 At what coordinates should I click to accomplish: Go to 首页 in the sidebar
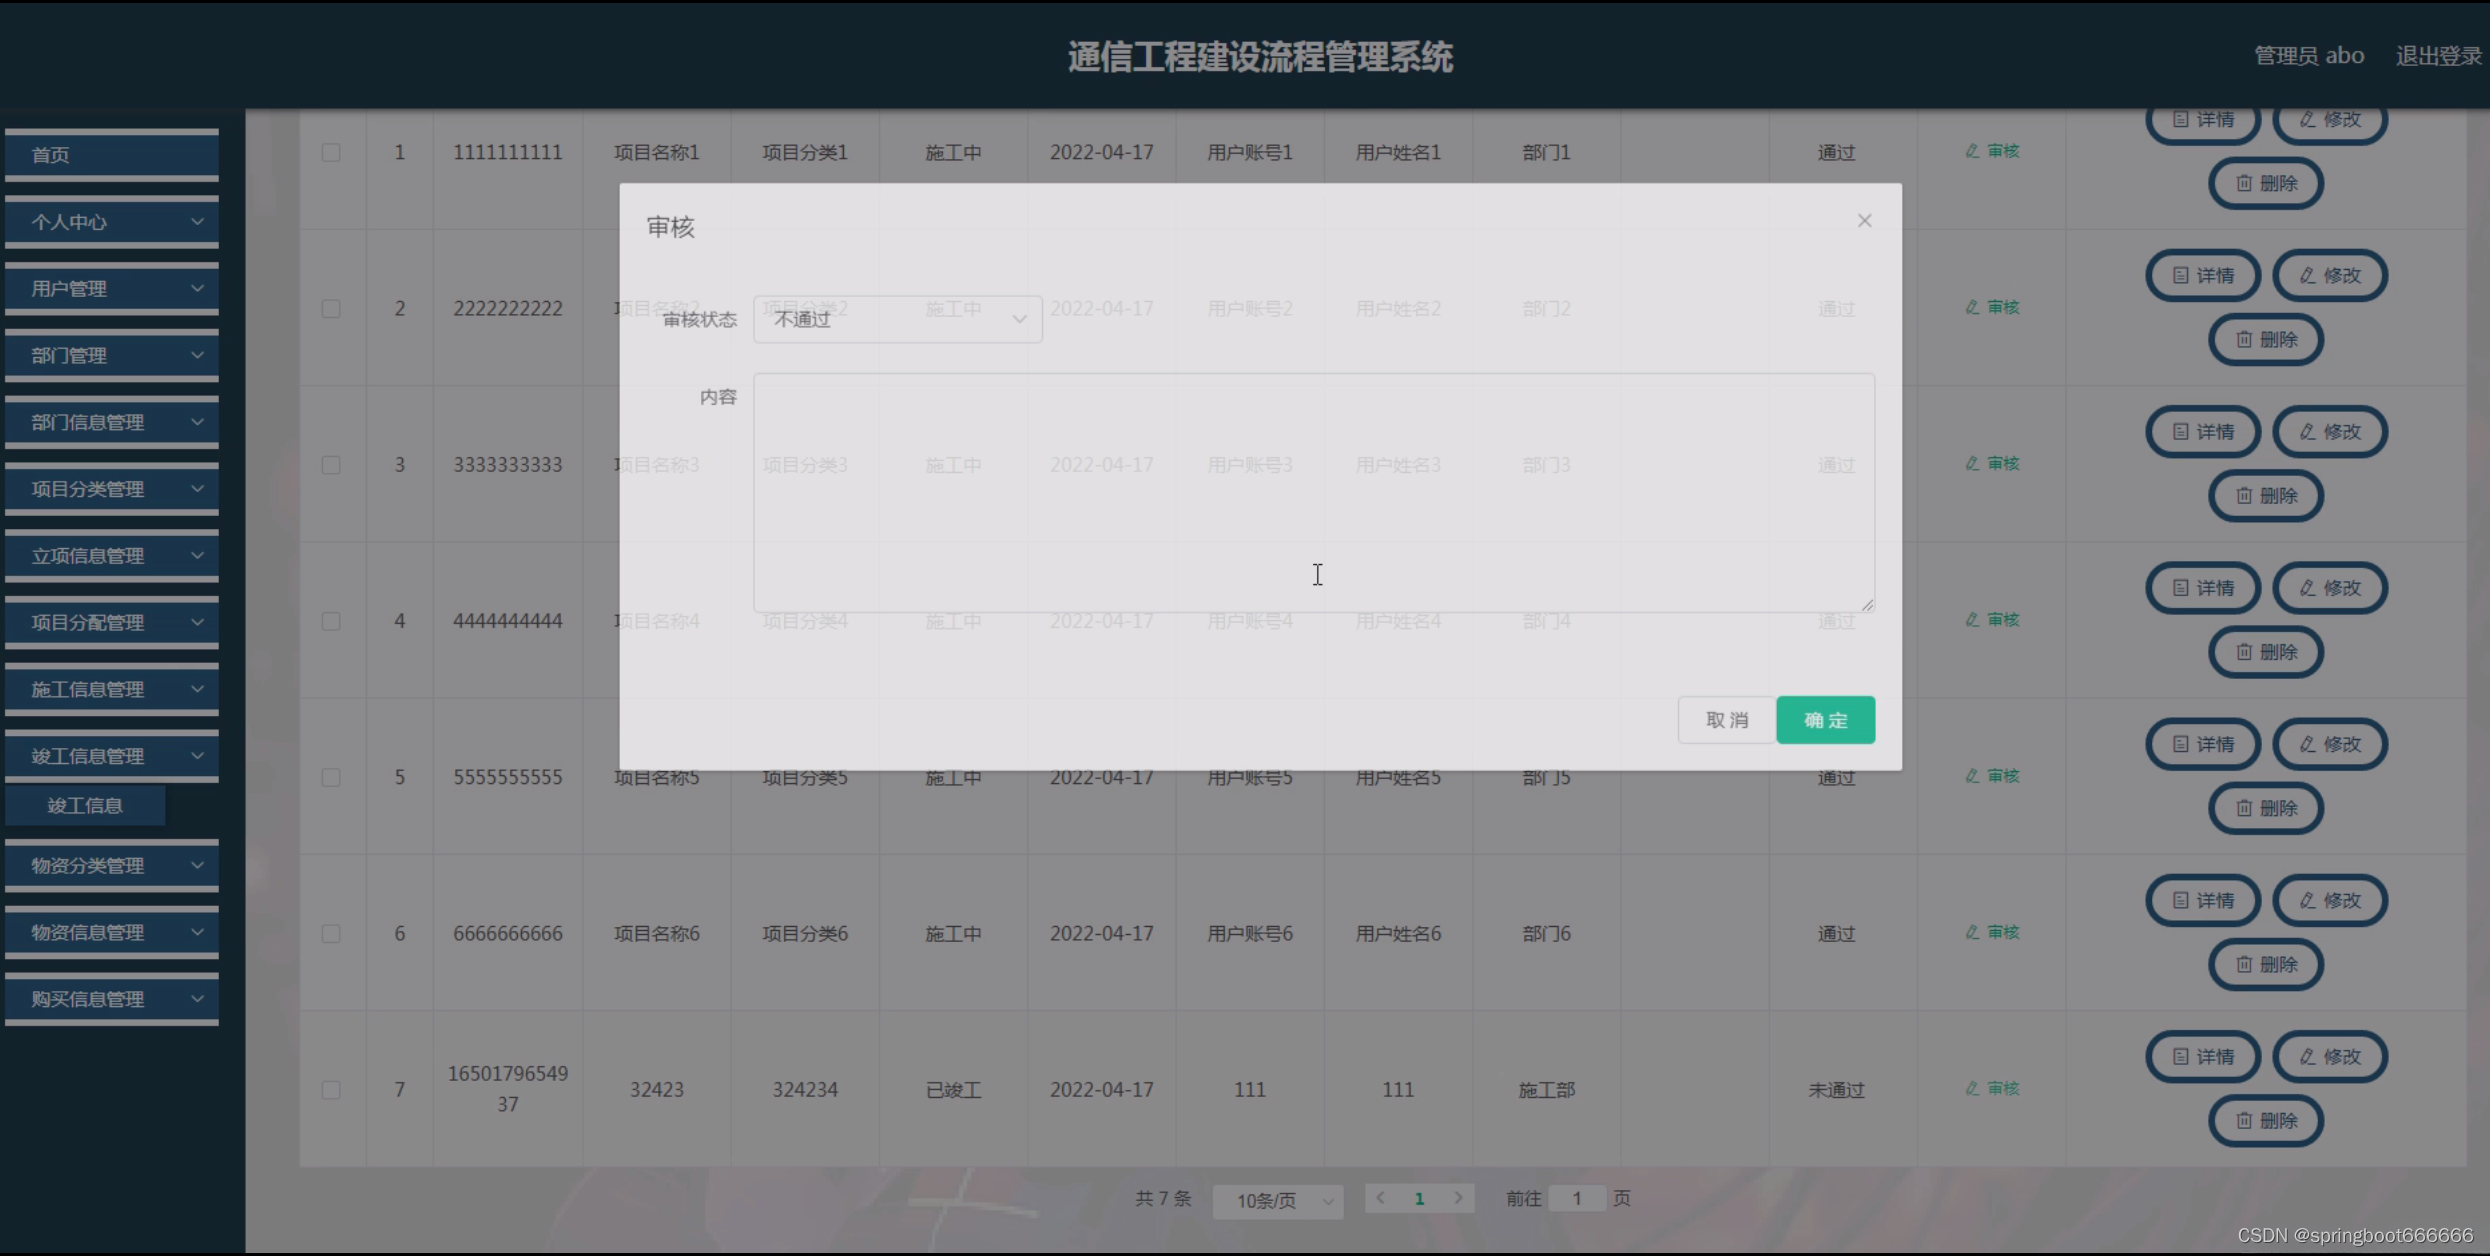point(112,155)
